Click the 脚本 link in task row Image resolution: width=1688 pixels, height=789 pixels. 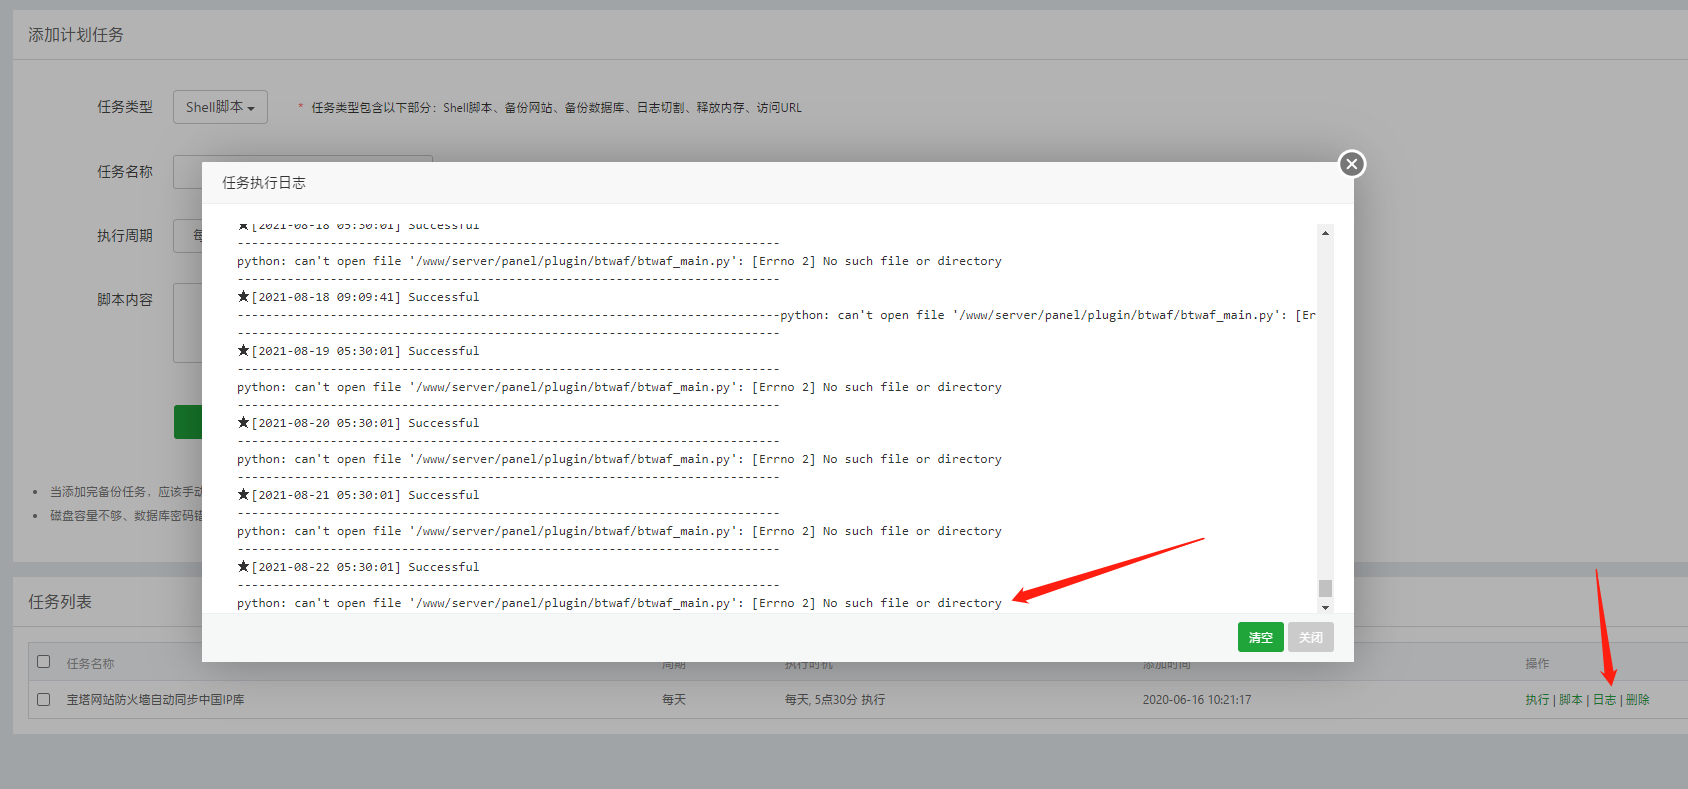[1571, 700]
